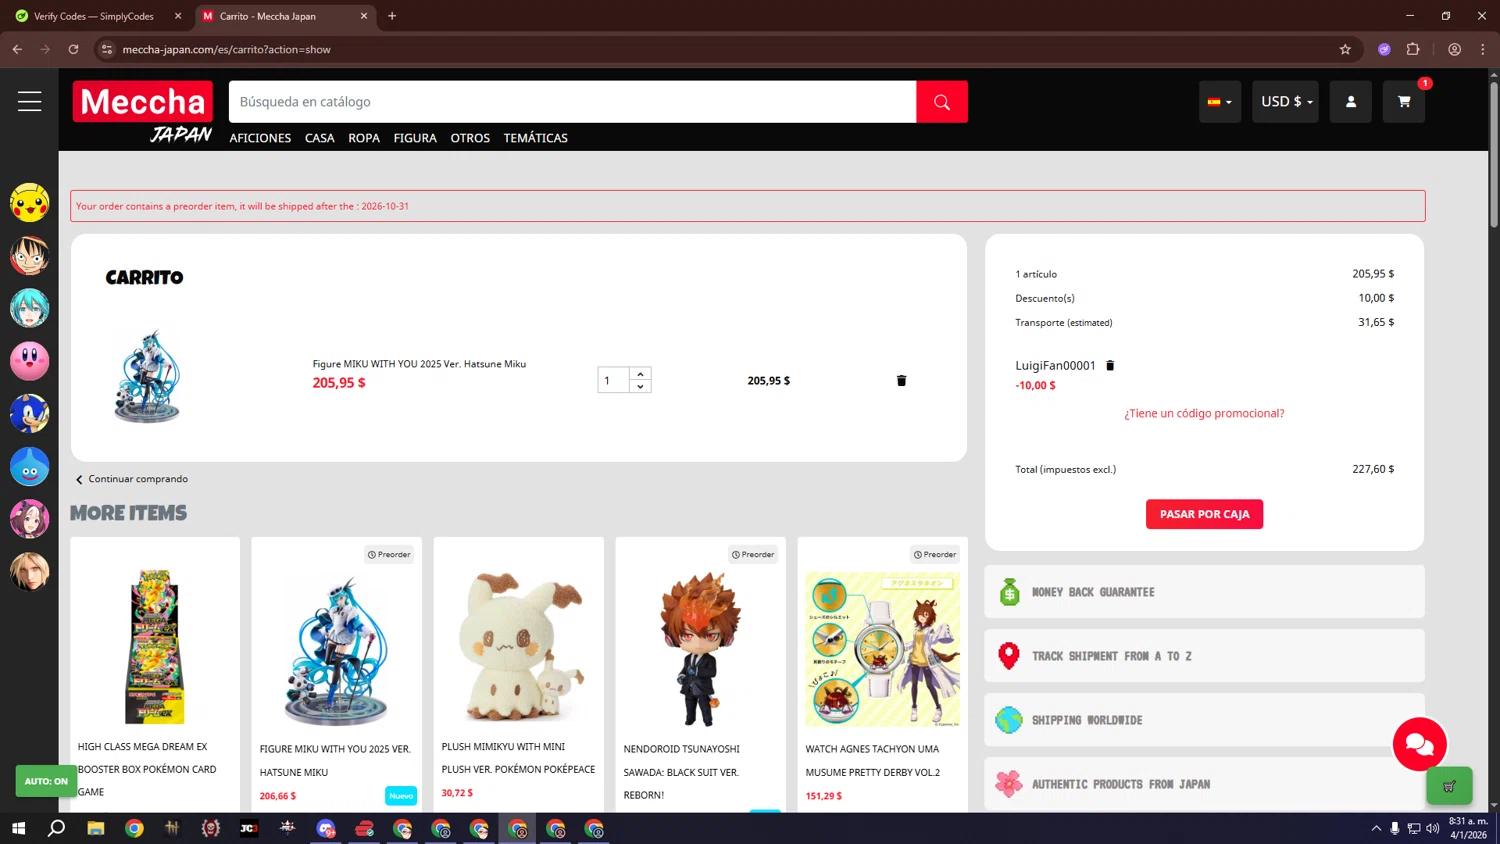The width and height of the screenshot is (1500, 844).
Task: Delete the Miku figure from cart
Action: click(901, 380)
